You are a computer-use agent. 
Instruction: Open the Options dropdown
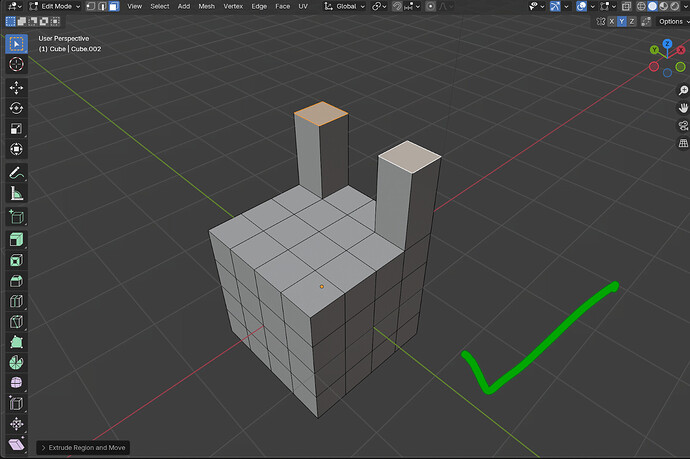(673, 22)
